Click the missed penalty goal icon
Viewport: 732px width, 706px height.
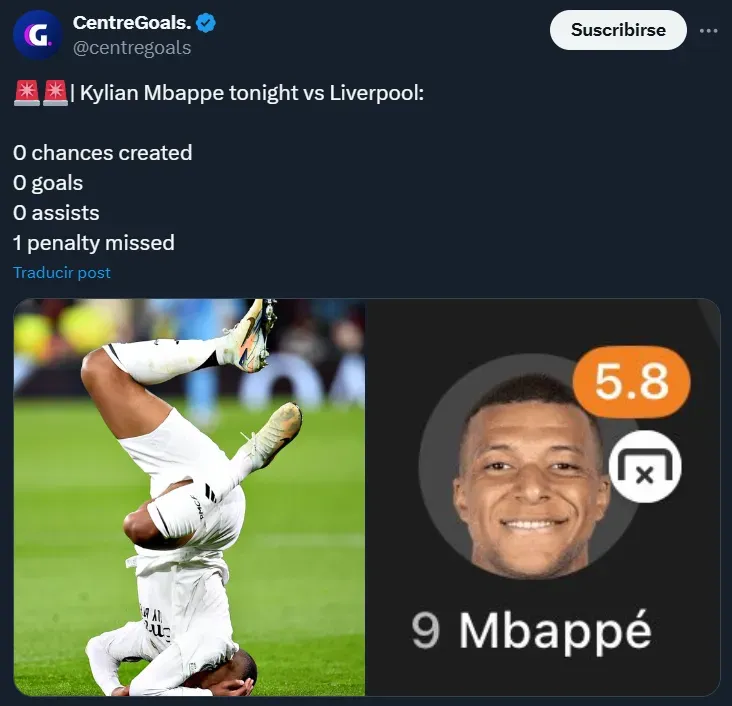click(645, 466)
